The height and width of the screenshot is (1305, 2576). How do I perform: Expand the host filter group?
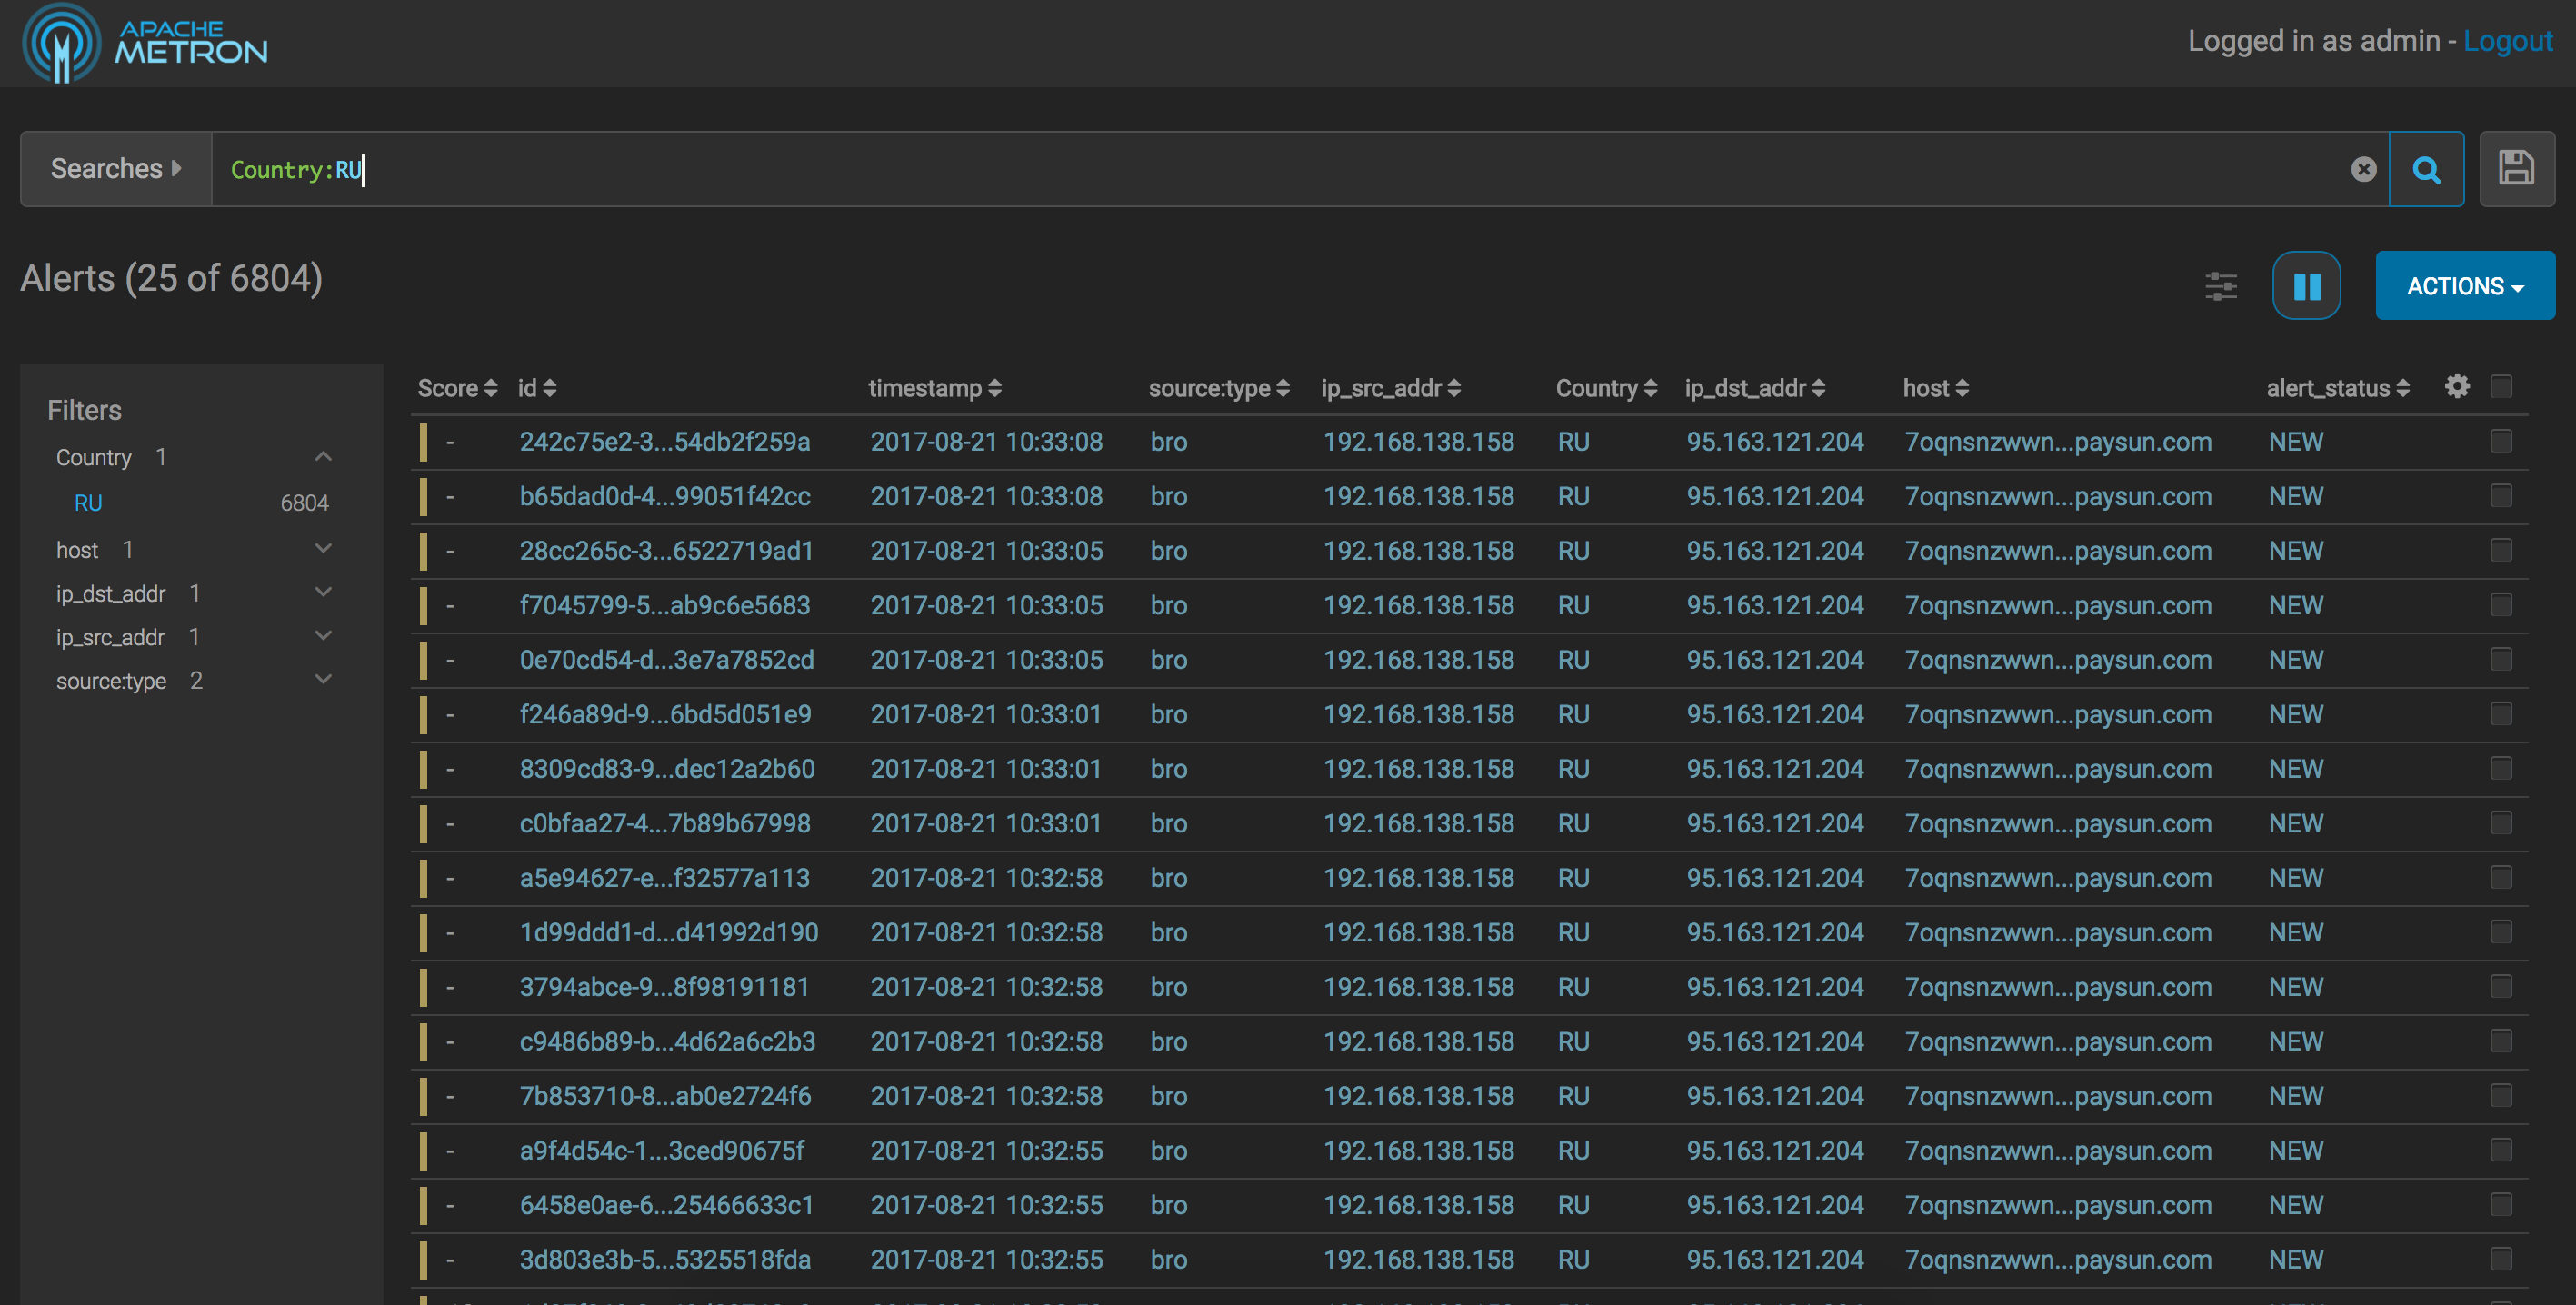click(323, 549)
